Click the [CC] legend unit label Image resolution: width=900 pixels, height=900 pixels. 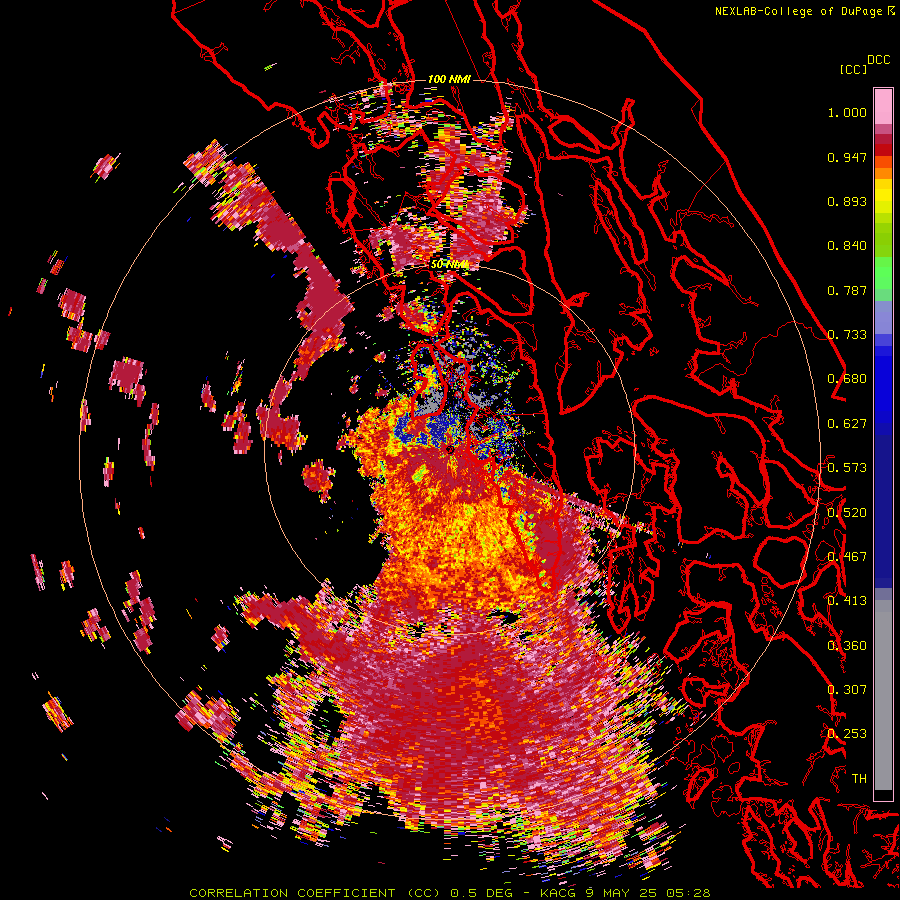coord(854,69)
